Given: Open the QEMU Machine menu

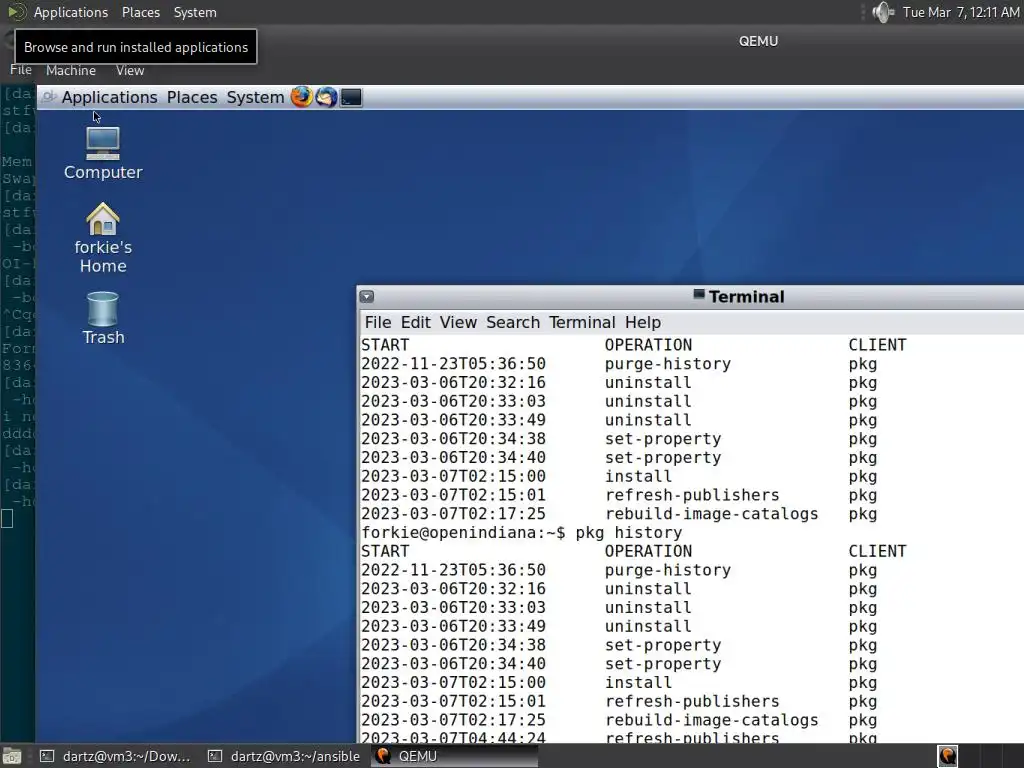Looking at the screenshot, I should tap(71, 70).
